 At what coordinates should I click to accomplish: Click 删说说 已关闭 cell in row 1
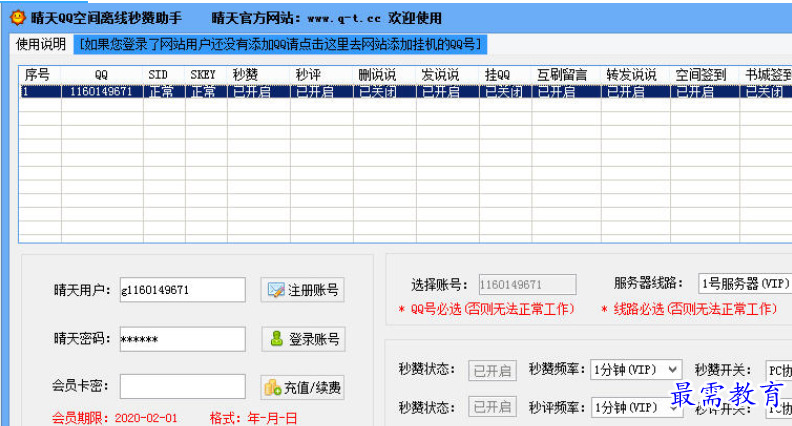[x=384, y=91]
